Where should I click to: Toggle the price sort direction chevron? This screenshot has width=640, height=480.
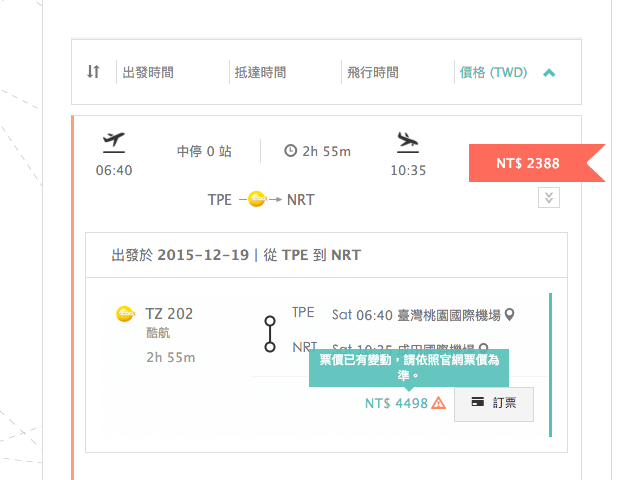(x=548, y=72)
